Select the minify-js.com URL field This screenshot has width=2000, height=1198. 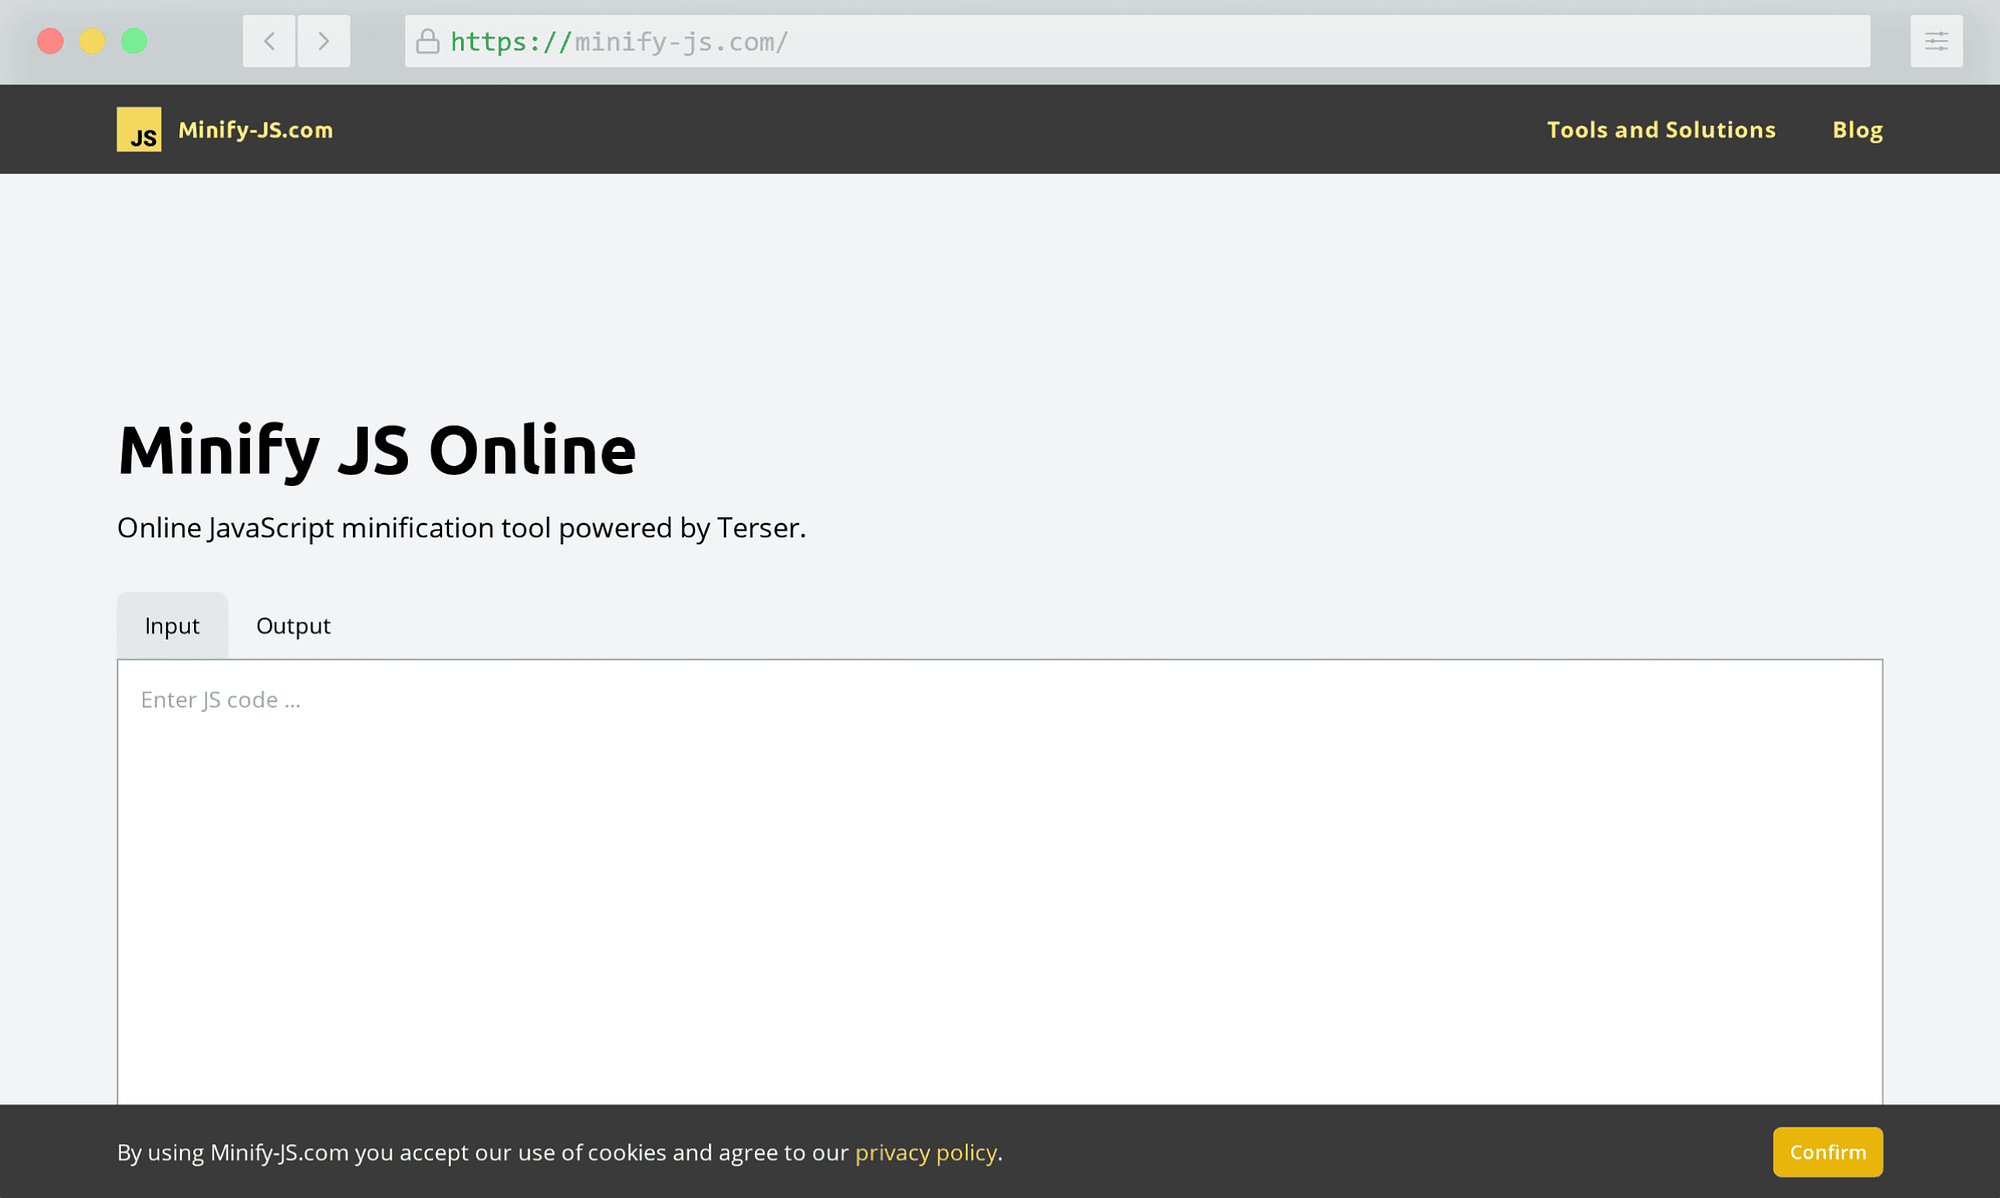pyautogui.click(x=1137, y=41)
